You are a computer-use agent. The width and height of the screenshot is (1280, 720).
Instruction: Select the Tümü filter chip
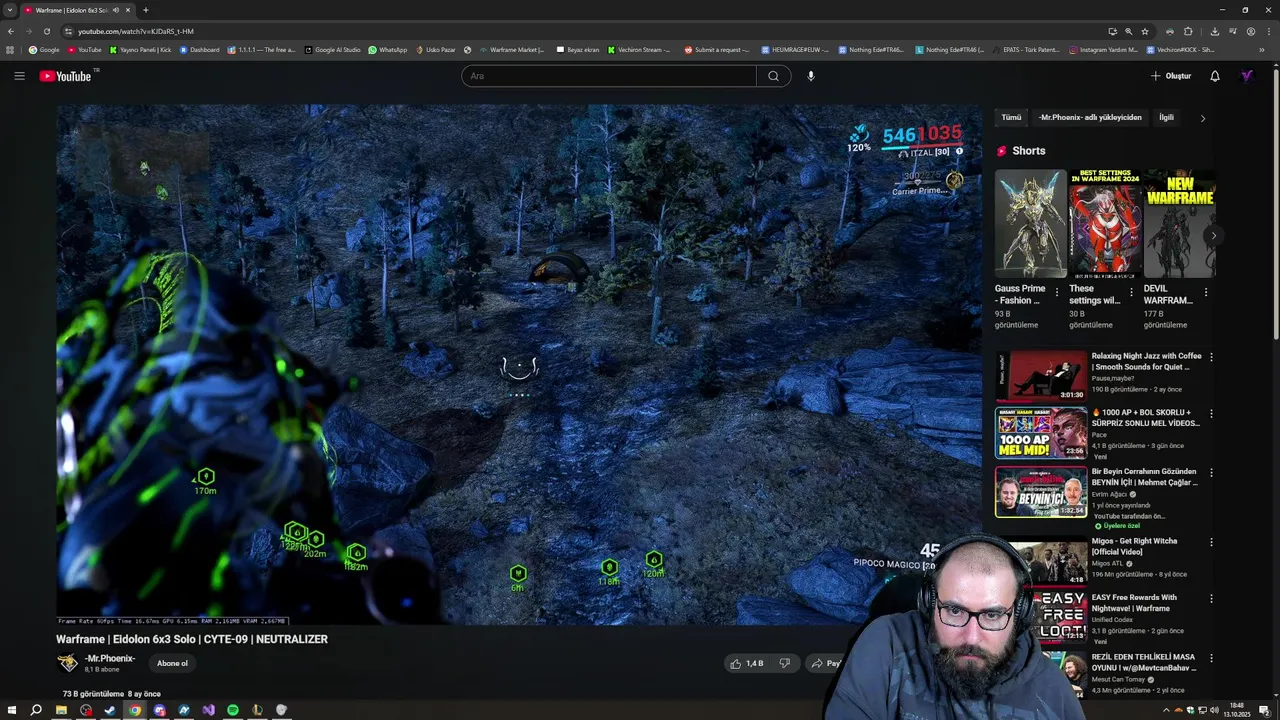coord(1012,117)
